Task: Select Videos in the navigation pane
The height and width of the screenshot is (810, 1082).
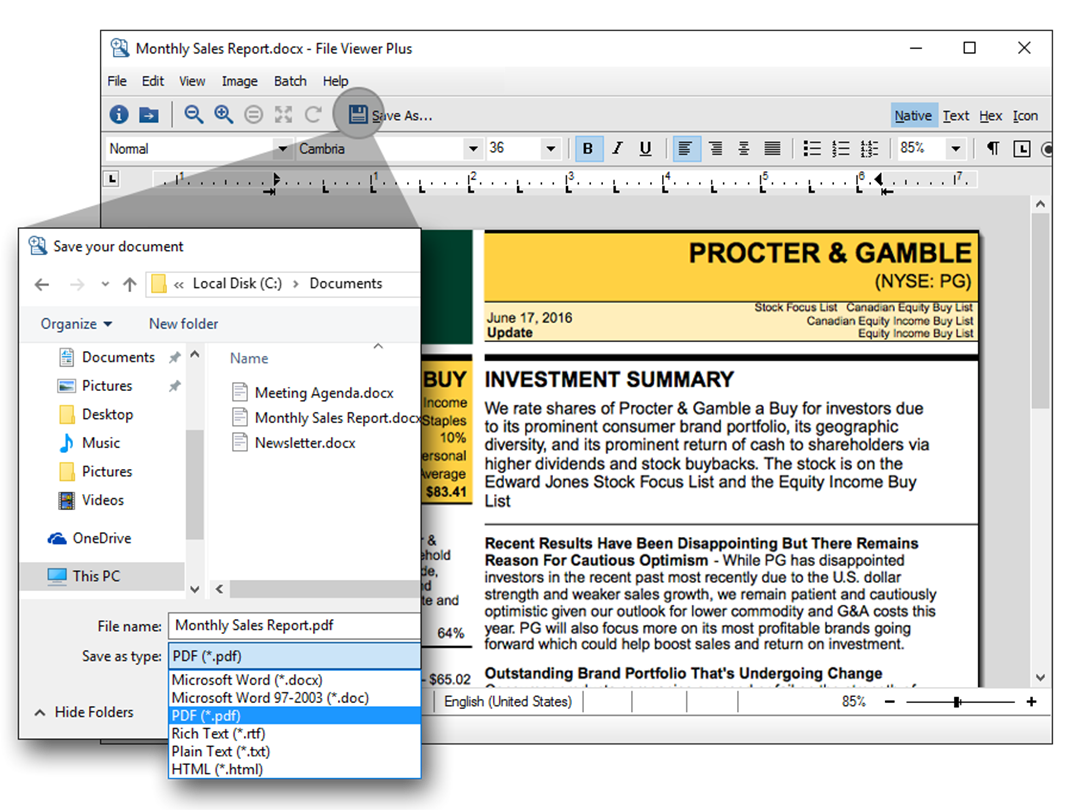Action: (x=103, y=500)
